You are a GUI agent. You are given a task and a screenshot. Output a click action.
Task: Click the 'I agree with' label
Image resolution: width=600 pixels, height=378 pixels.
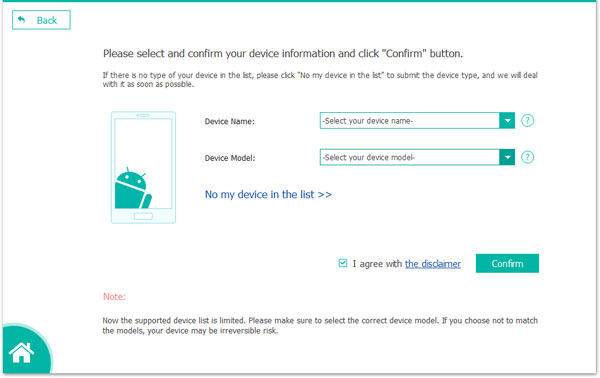pos(377,264)
